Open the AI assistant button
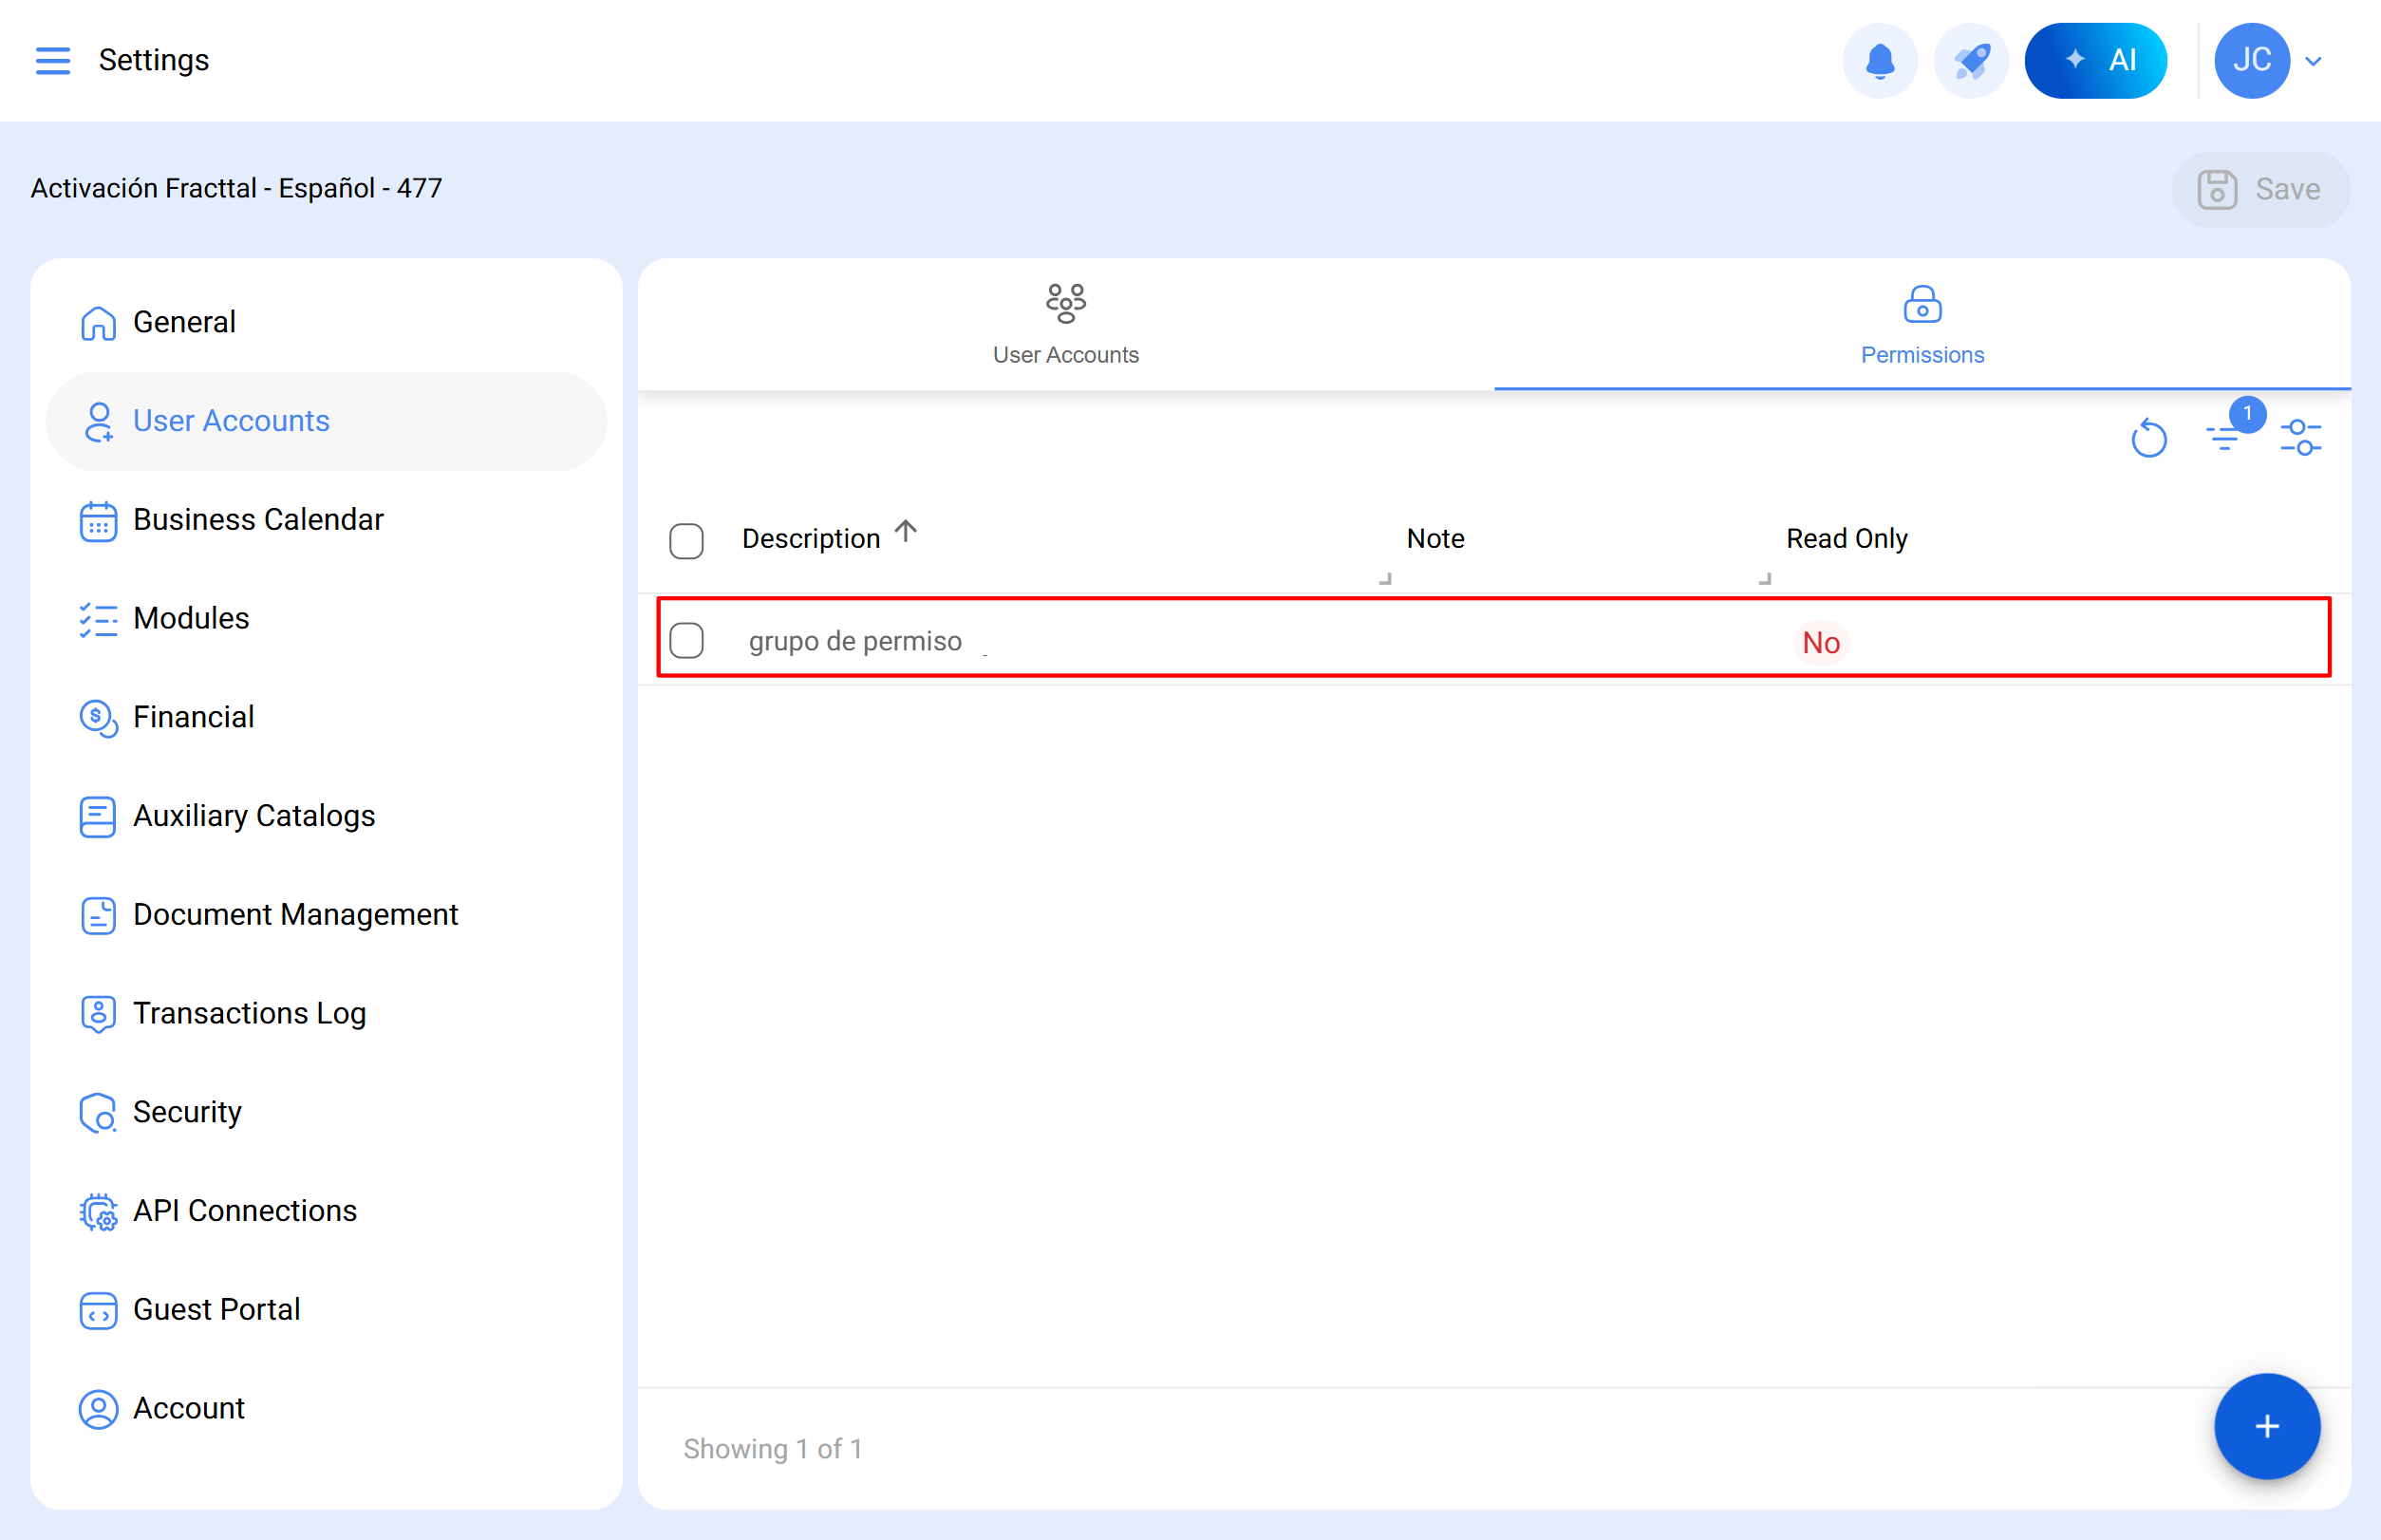This screenshot has height=1540, width=2381. click(2095, 60)
